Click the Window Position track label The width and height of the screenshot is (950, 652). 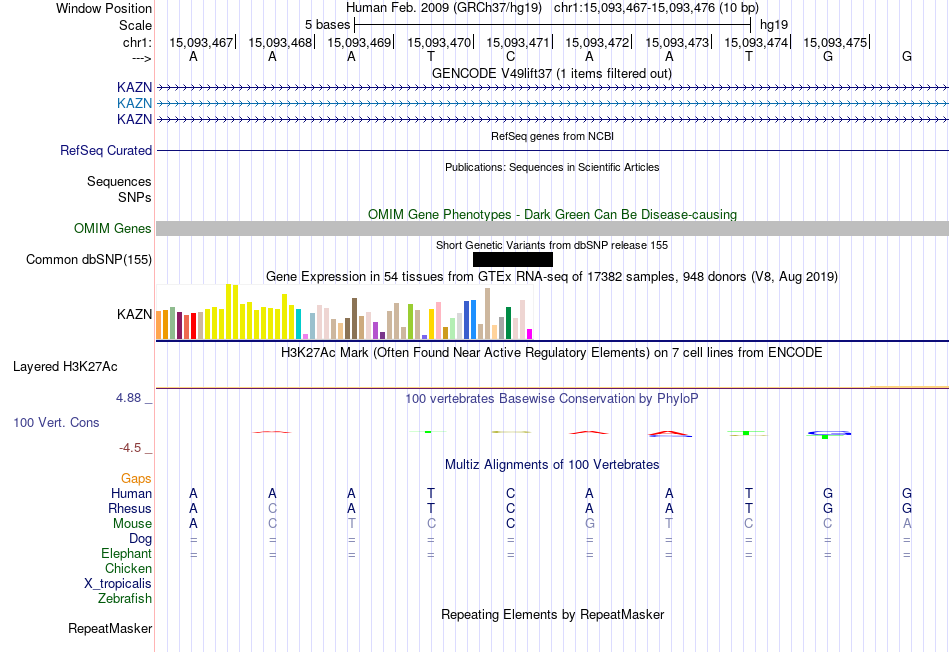tap(104, 8)
